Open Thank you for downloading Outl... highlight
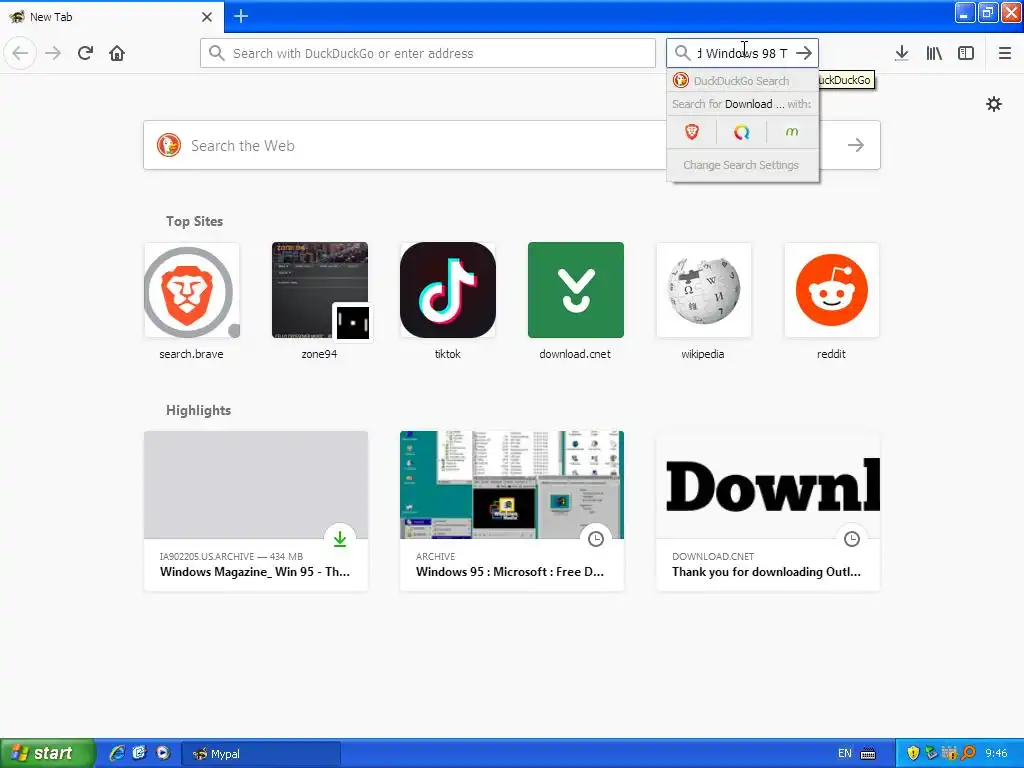This screenshot has width=1024, height=768. pyautogui.click(x=767, y=511)
